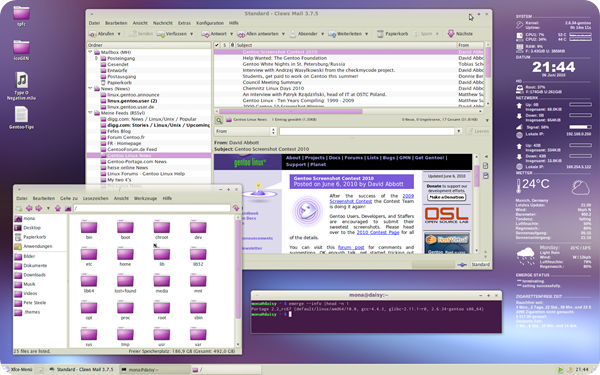Click the home icon in file manager
This screenshot has width=600, height=375.
[58, 208]
